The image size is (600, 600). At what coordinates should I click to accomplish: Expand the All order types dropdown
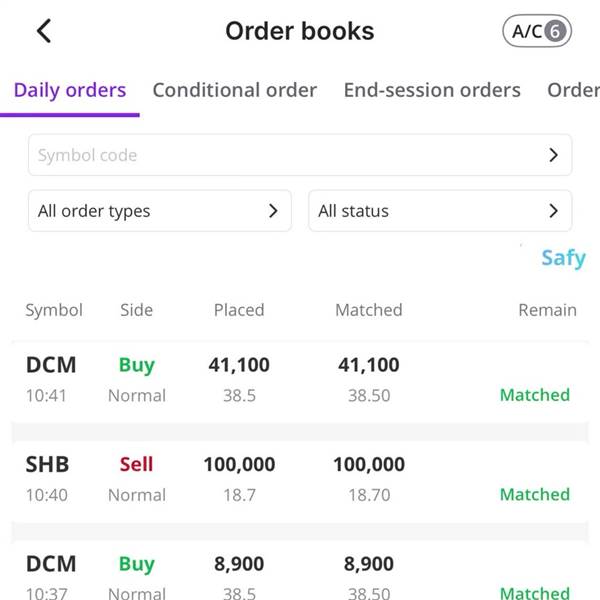click(160, 211)
